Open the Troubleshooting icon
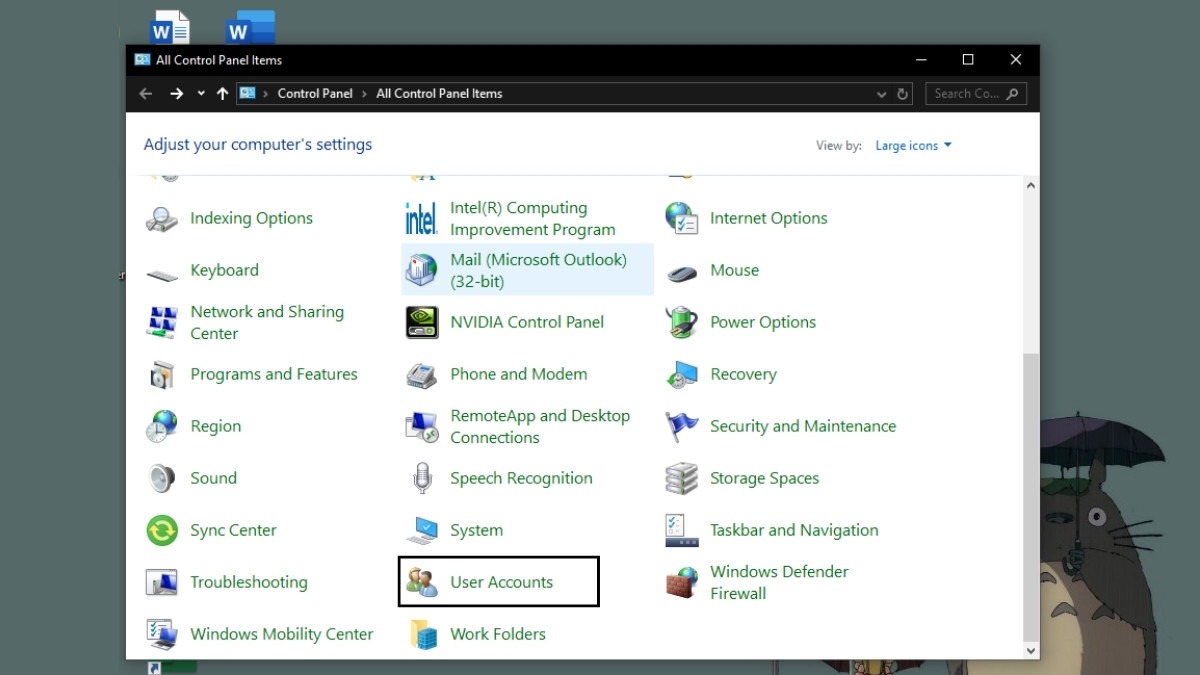The width and height of the screenshot is (1200, 675). coord(162,583)
